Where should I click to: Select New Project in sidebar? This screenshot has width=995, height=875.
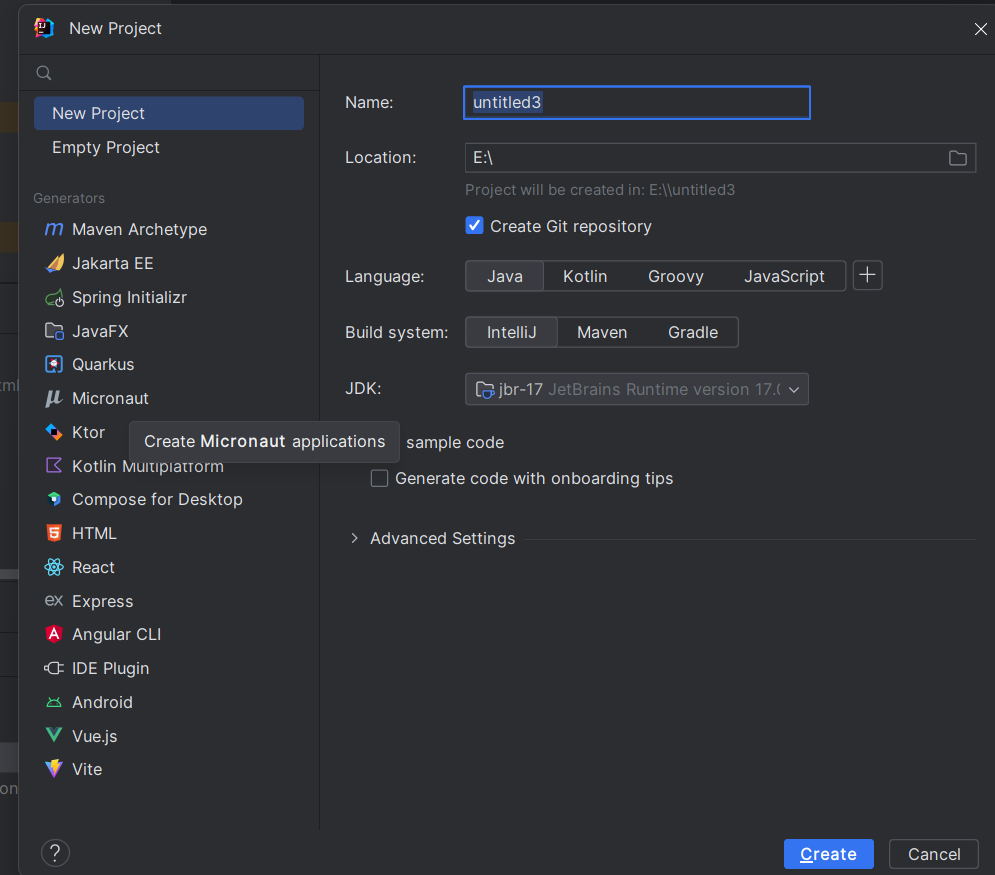169,114
